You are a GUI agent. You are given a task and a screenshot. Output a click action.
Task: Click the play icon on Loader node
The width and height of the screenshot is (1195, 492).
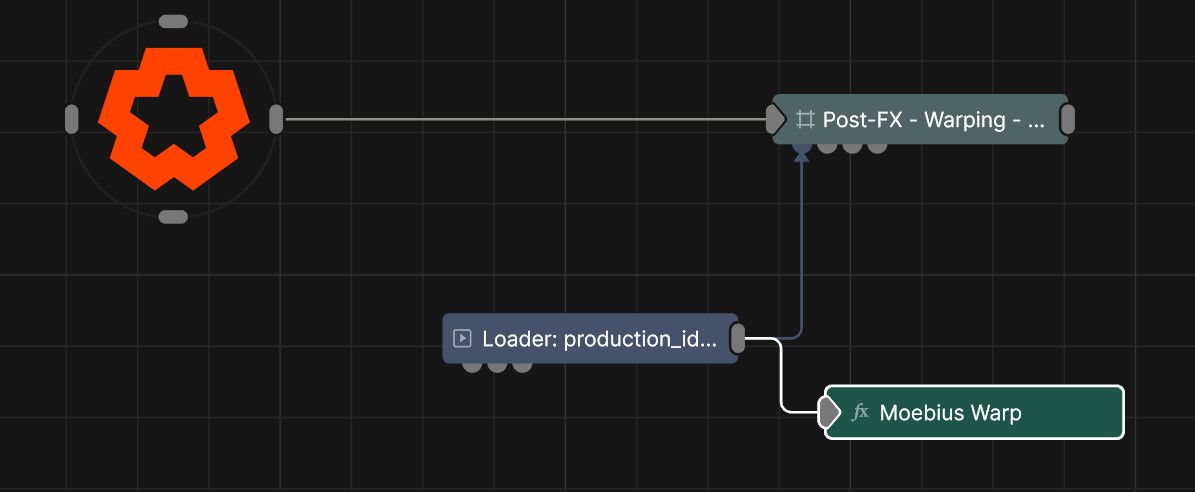pyautogui.click(x=462, y=338)
